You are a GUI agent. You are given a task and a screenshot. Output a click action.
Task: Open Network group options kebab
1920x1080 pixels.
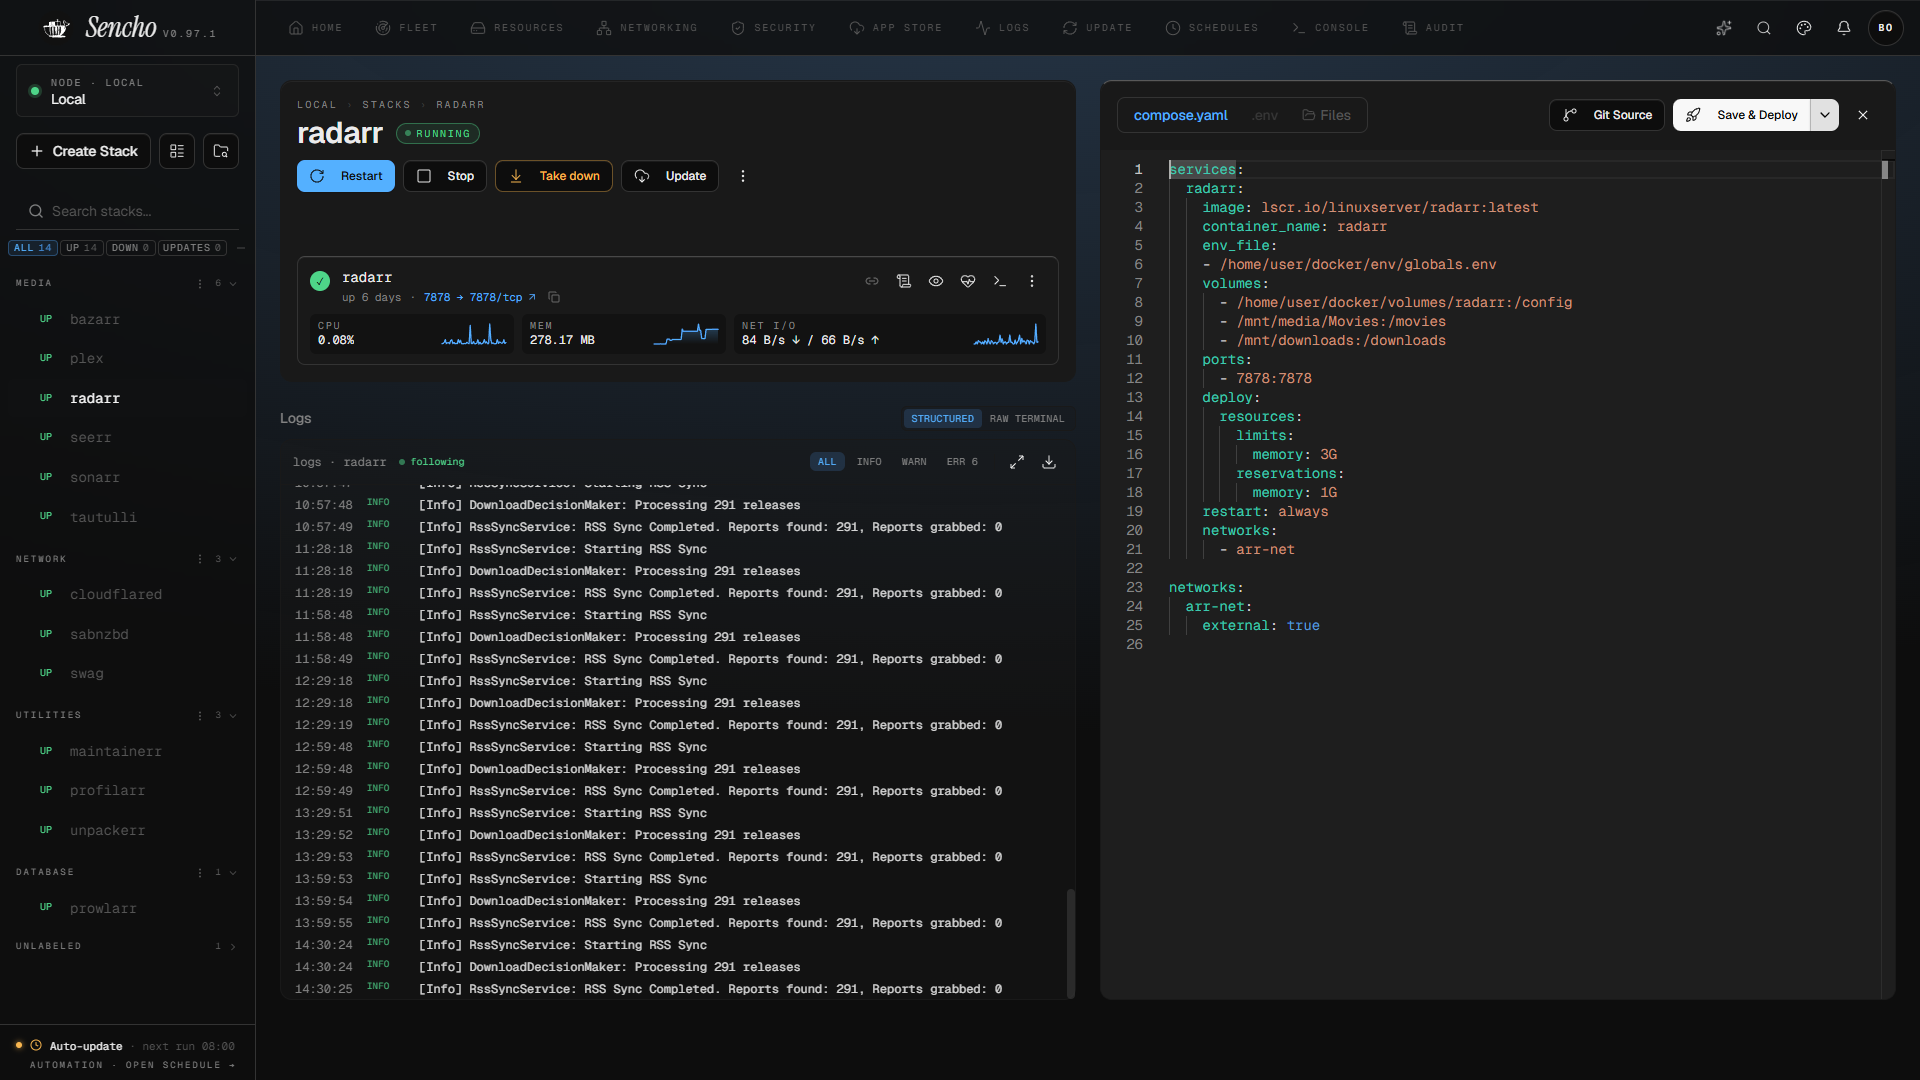coord(200,559)
